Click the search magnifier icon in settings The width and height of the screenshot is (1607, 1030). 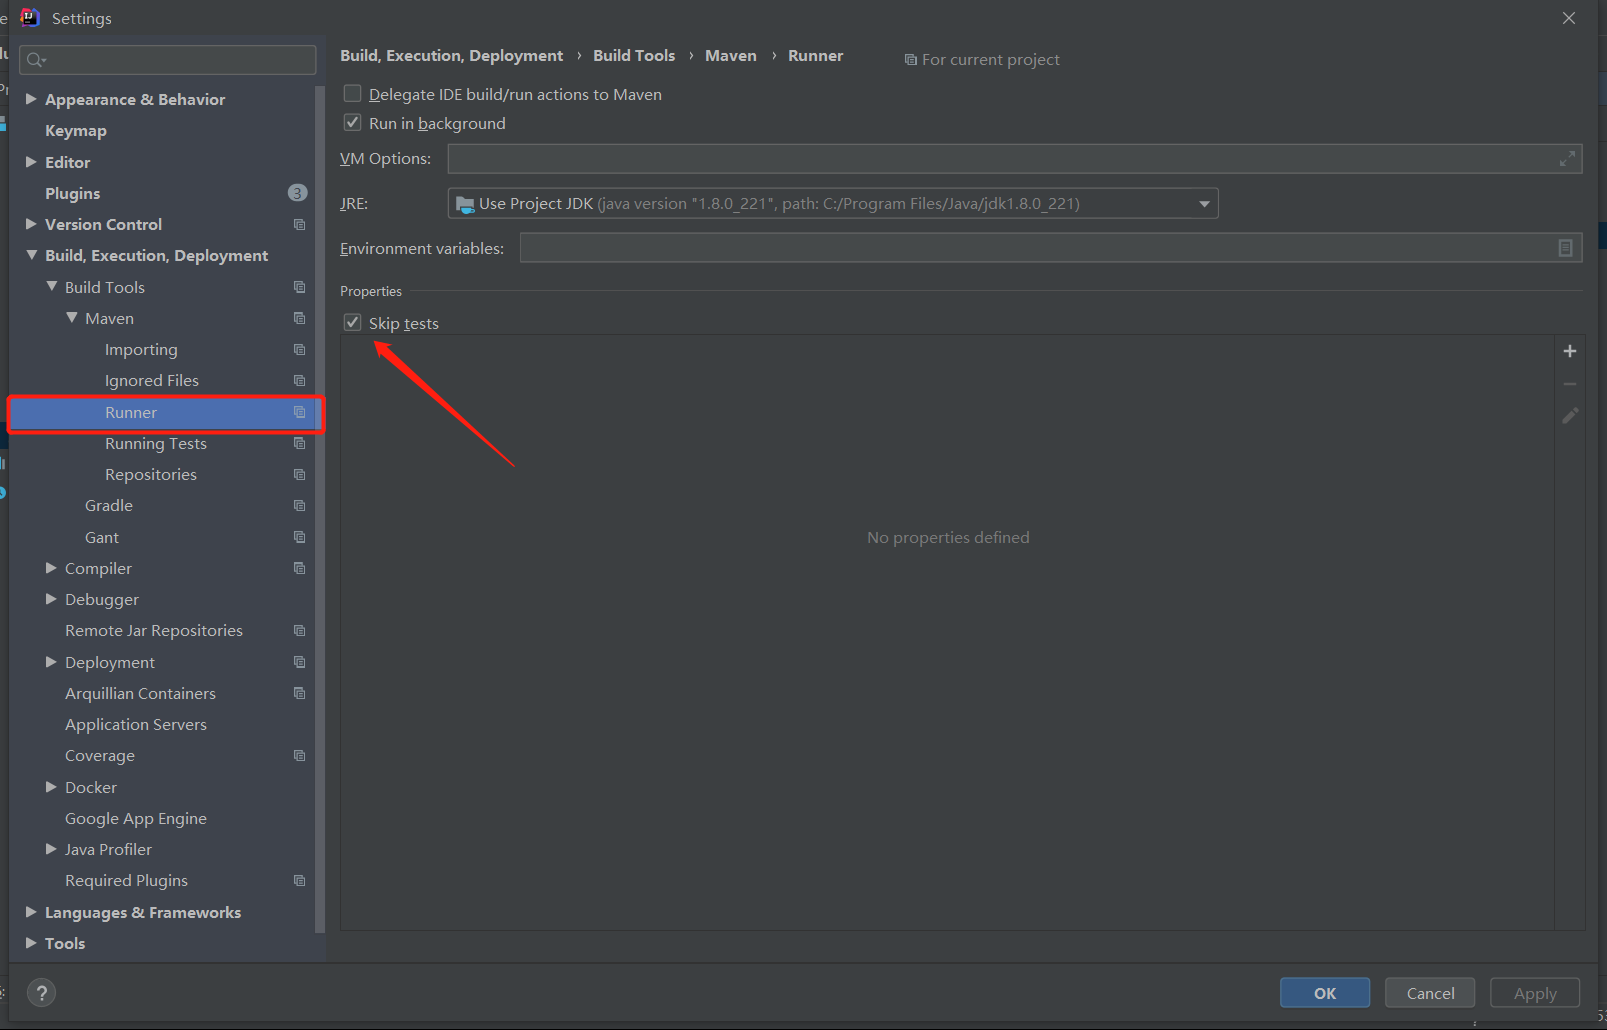tap(36, 60)
